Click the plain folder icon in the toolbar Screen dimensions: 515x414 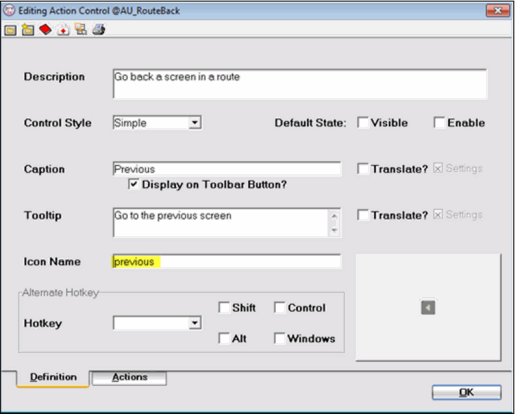pos(11,30)
